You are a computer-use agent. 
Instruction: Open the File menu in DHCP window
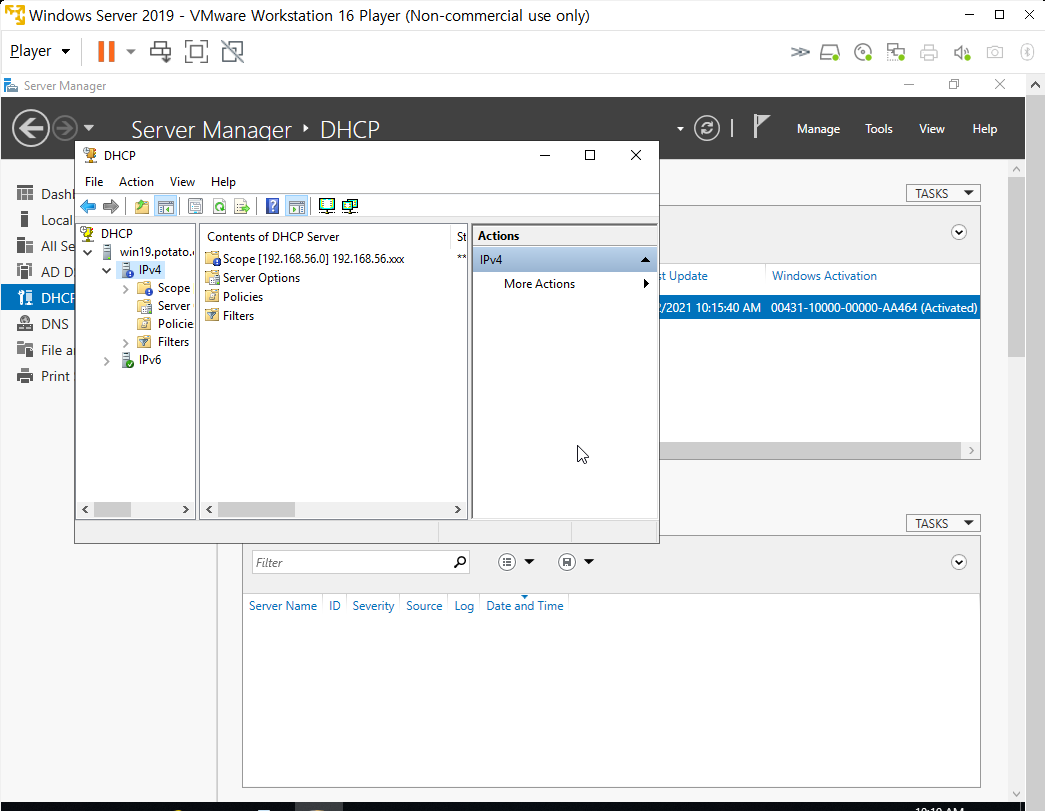tap(94, 182)
